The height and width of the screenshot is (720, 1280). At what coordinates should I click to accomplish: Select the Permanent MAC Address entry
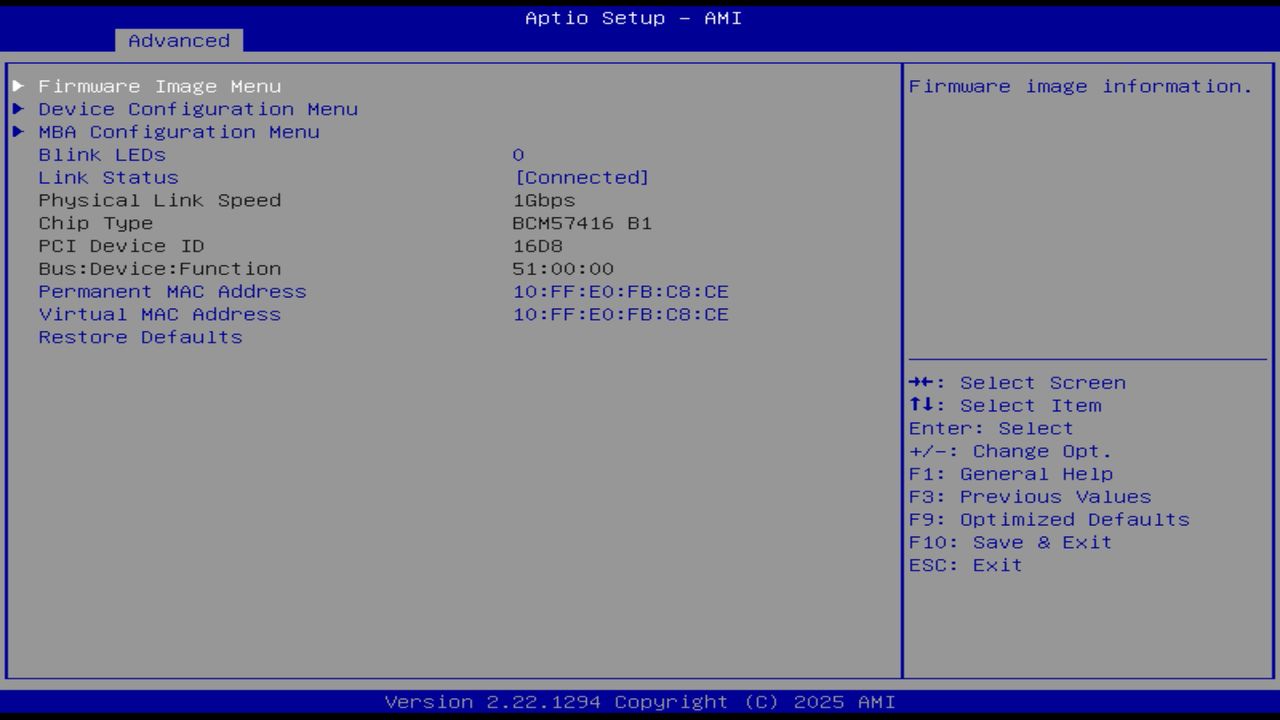click(x=171, y=291)
